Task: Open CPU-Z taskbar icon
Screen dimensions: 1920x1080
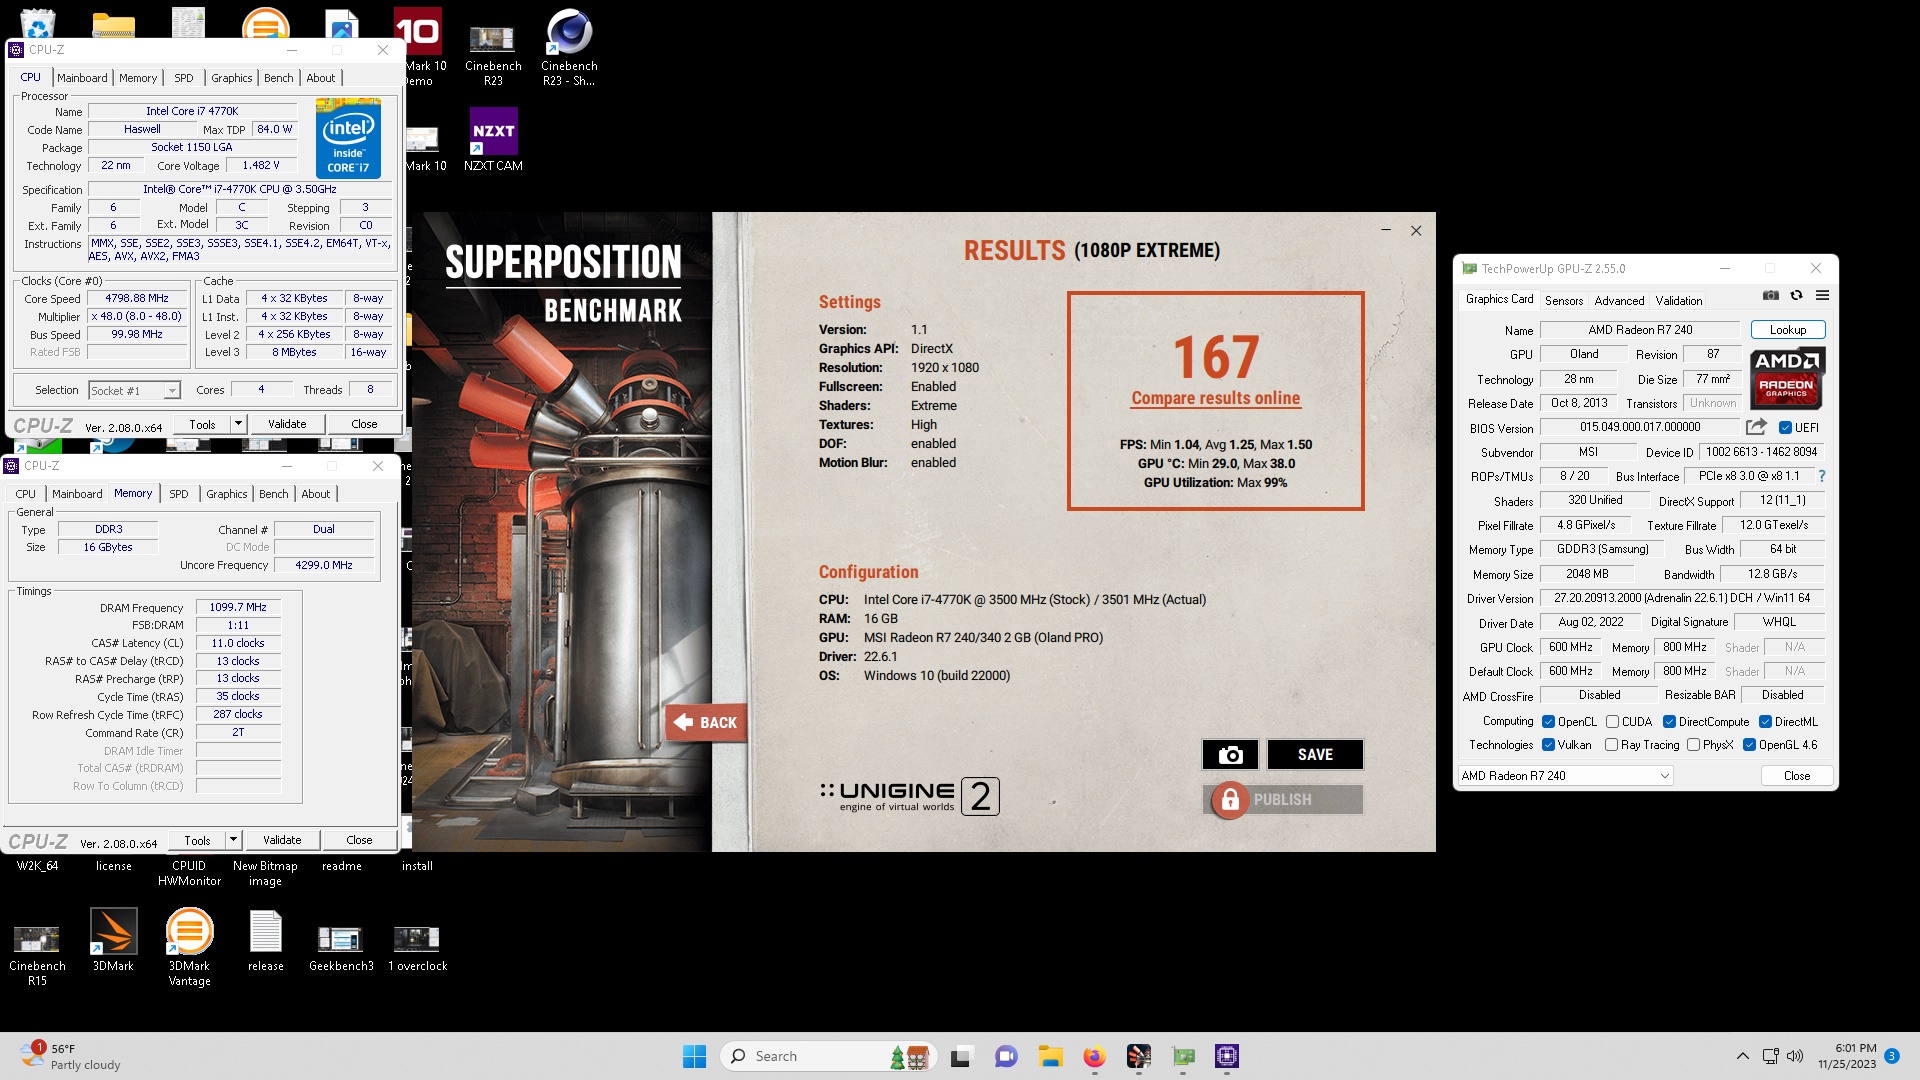Action: coord(1227,1056)
